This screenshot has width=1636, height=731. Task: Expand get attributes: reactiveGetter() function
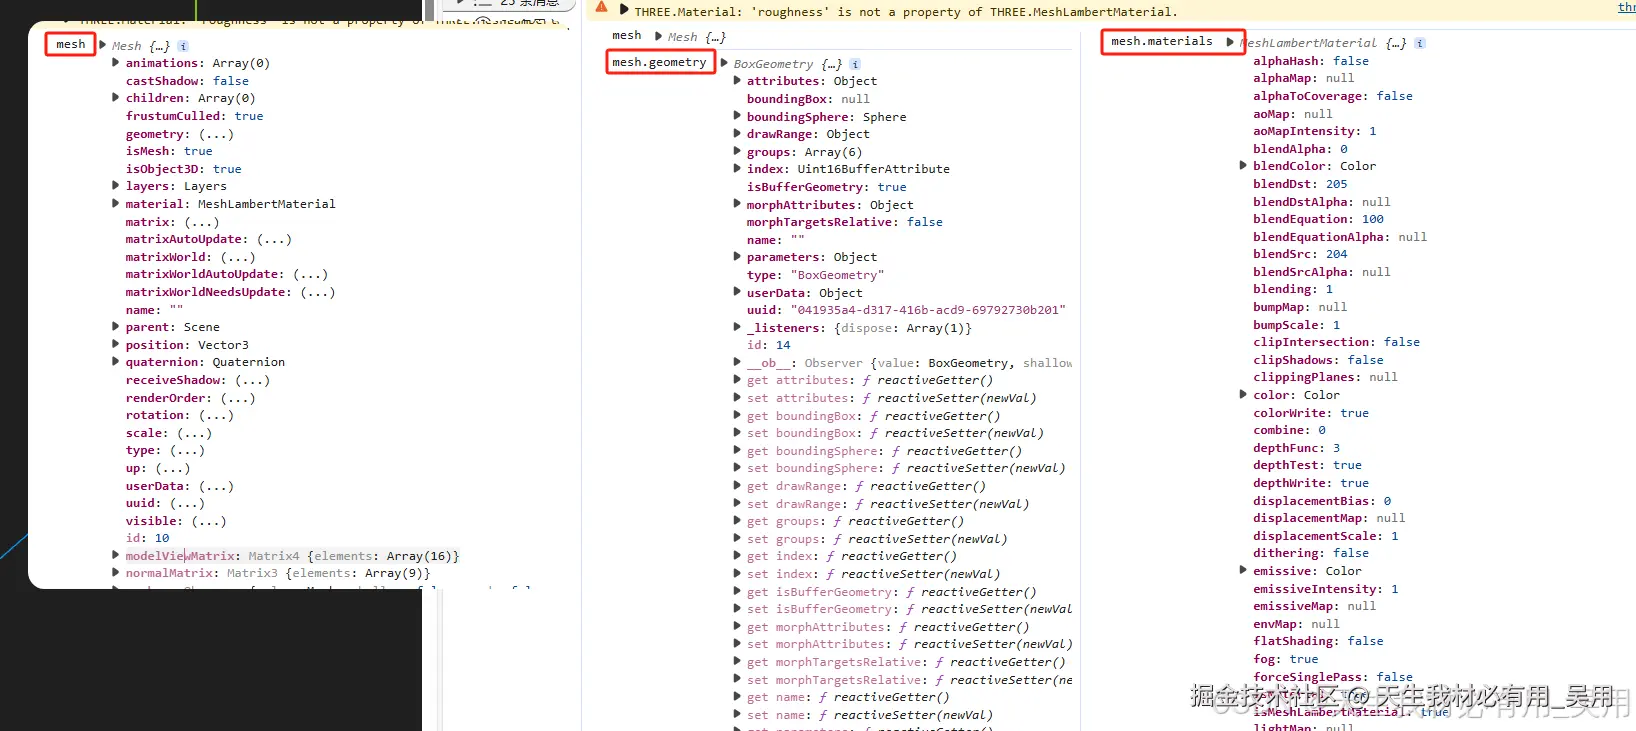click(x=737, y=380)
